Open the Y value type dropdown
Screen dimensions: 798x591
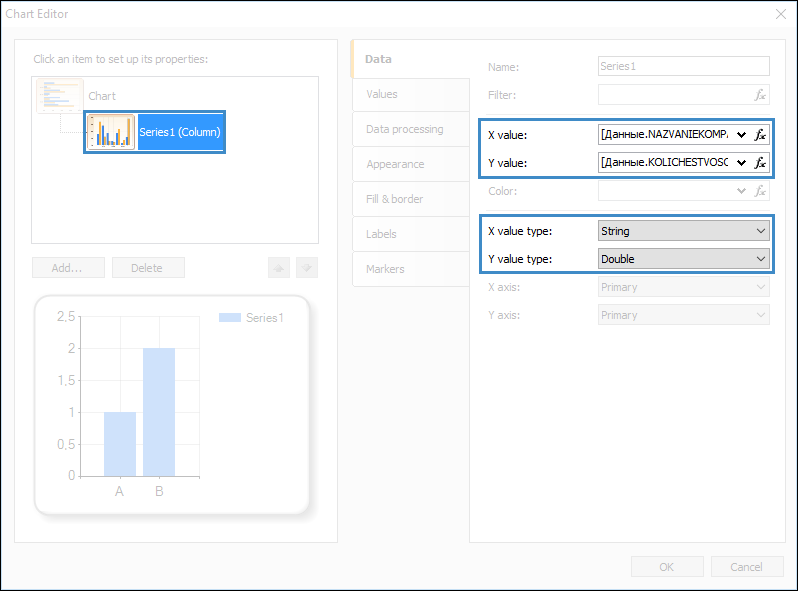coord(683,259)
